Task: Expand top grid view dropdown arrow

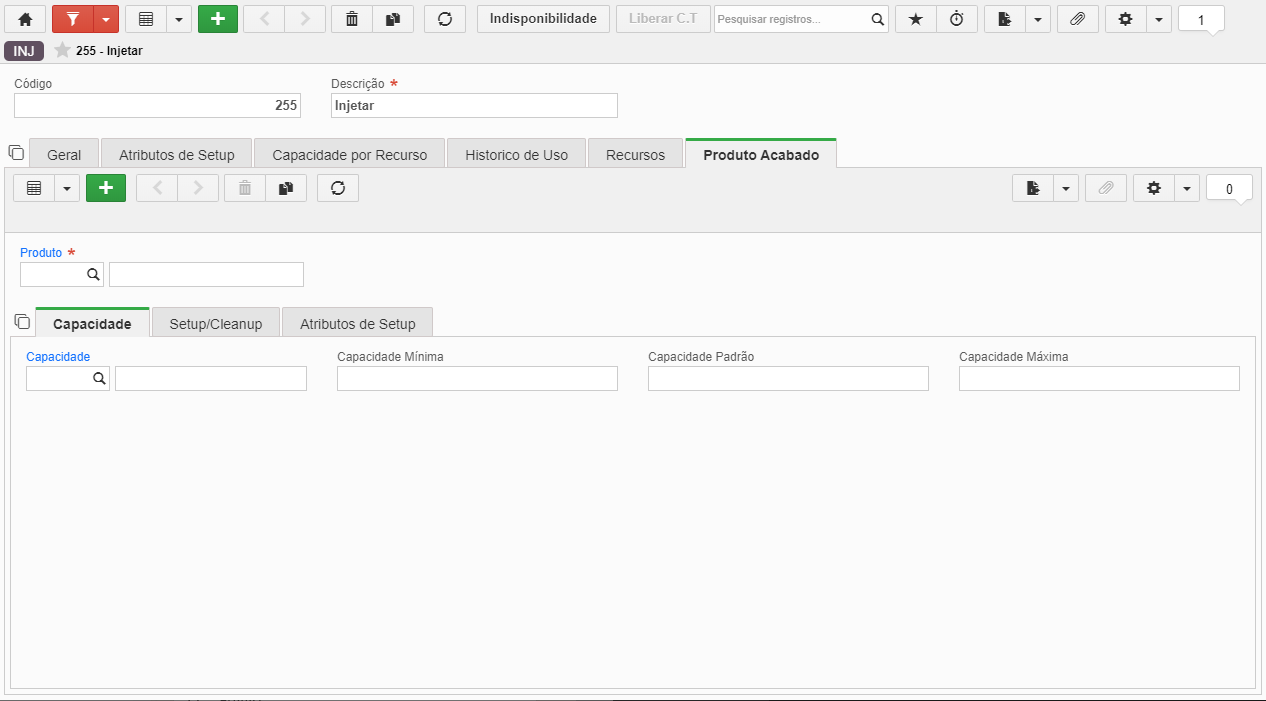Action: (179, 19)
